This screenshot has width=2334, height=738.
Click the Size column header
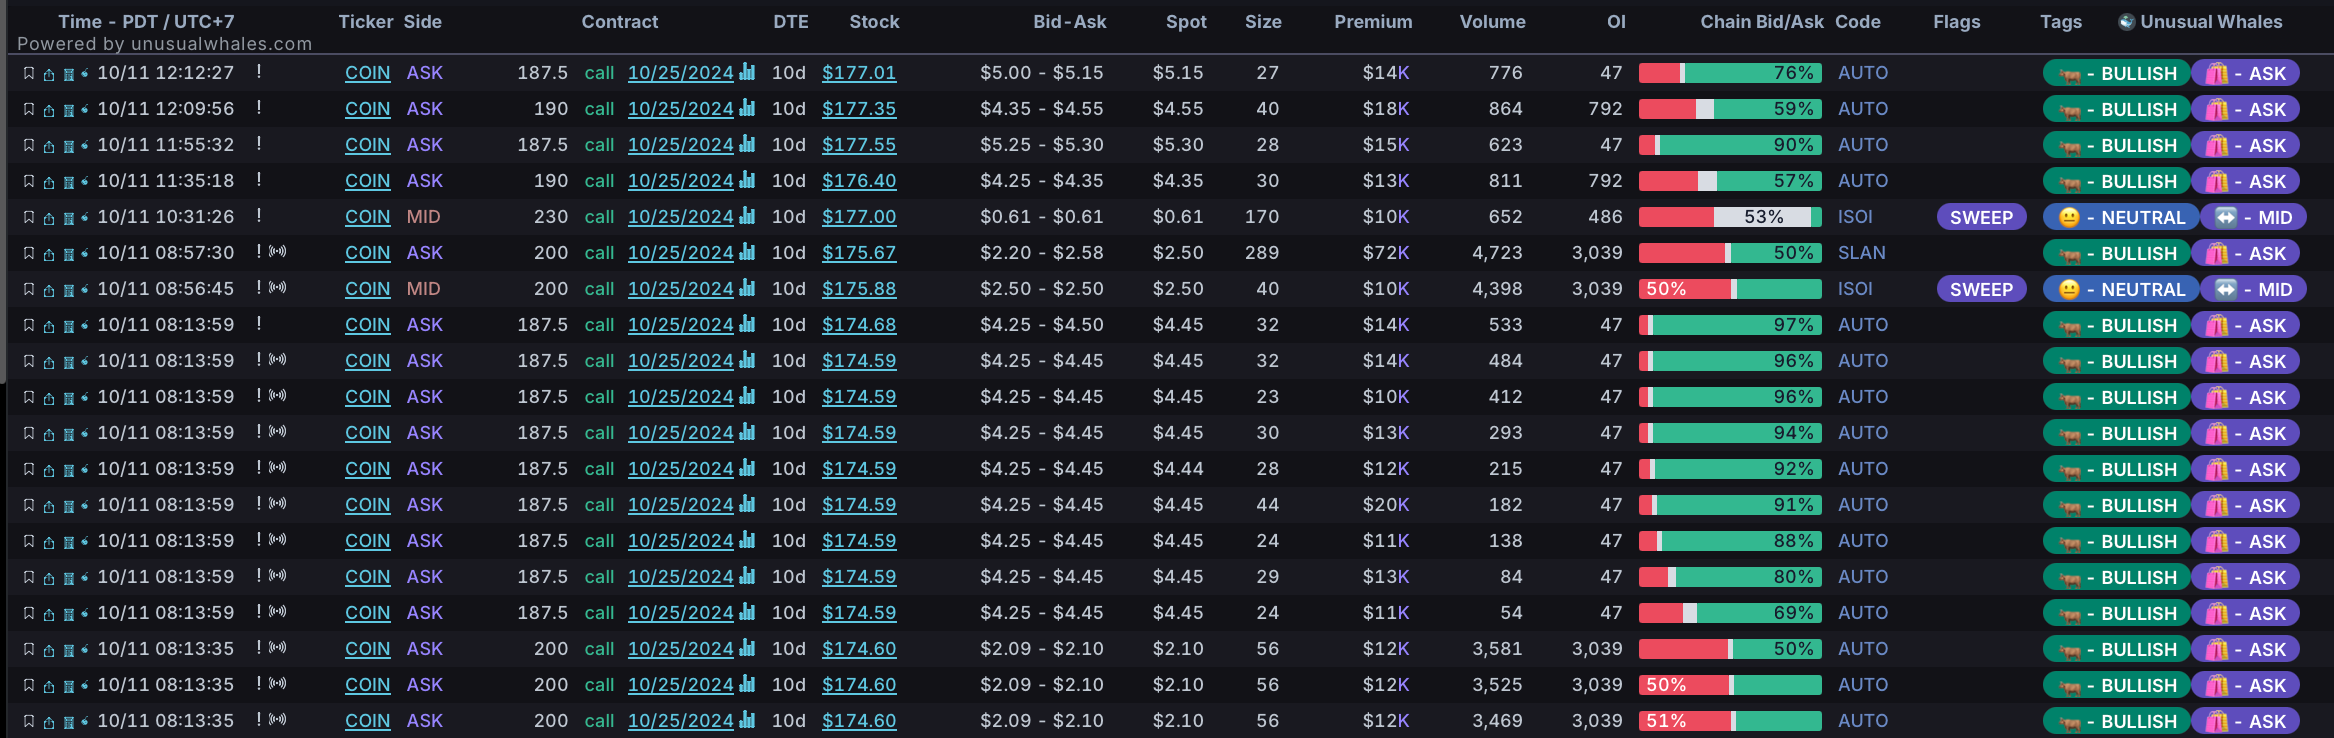coord(1263,21)
